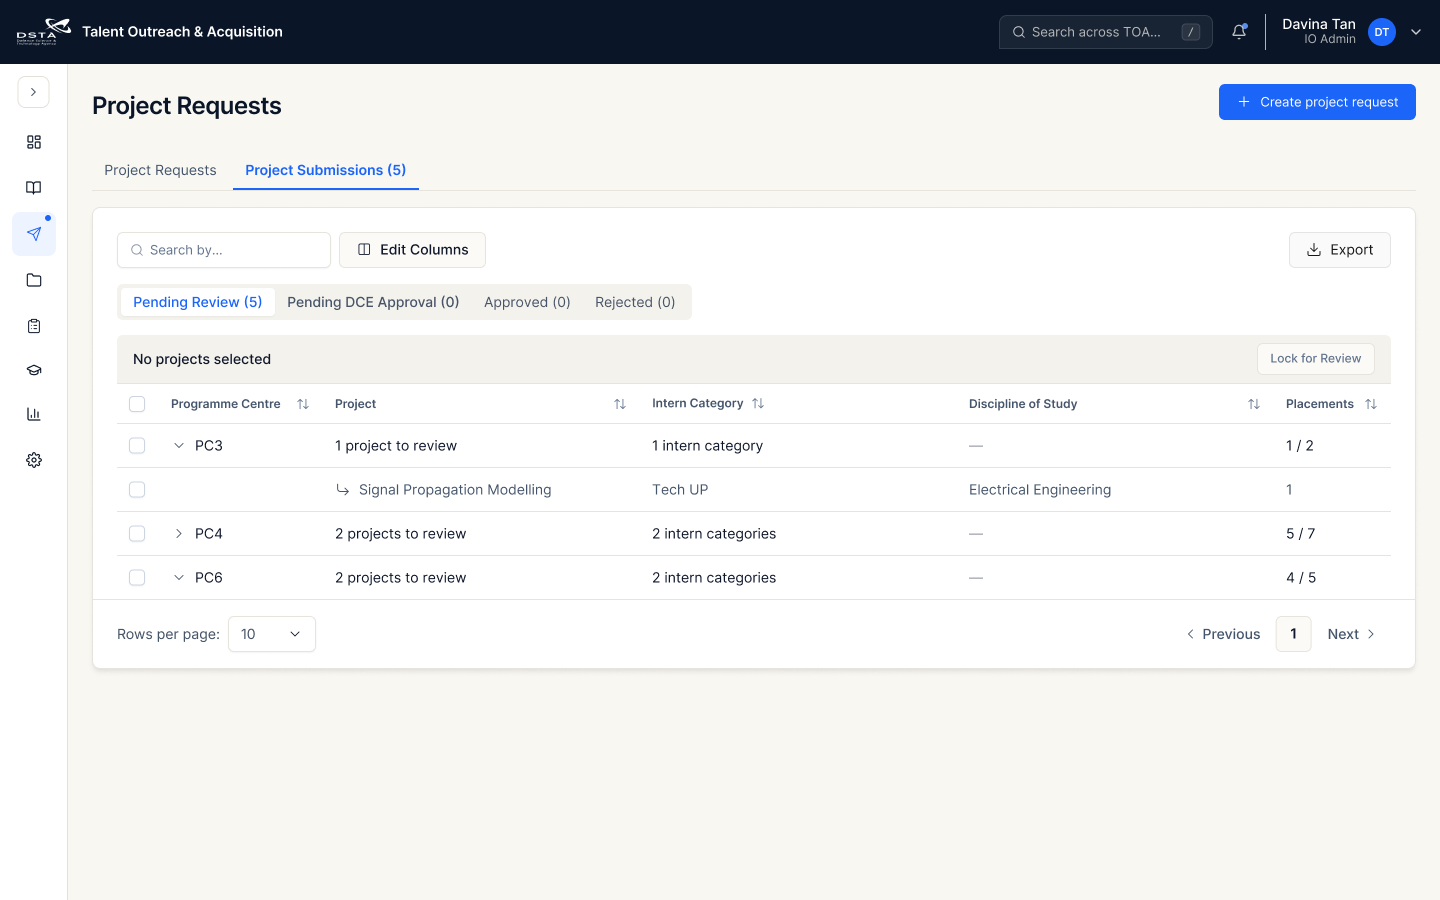Click the Edit Columns button
This screenshot has width=1440, height=900.
pyautogui.click(x=412, y=250)
